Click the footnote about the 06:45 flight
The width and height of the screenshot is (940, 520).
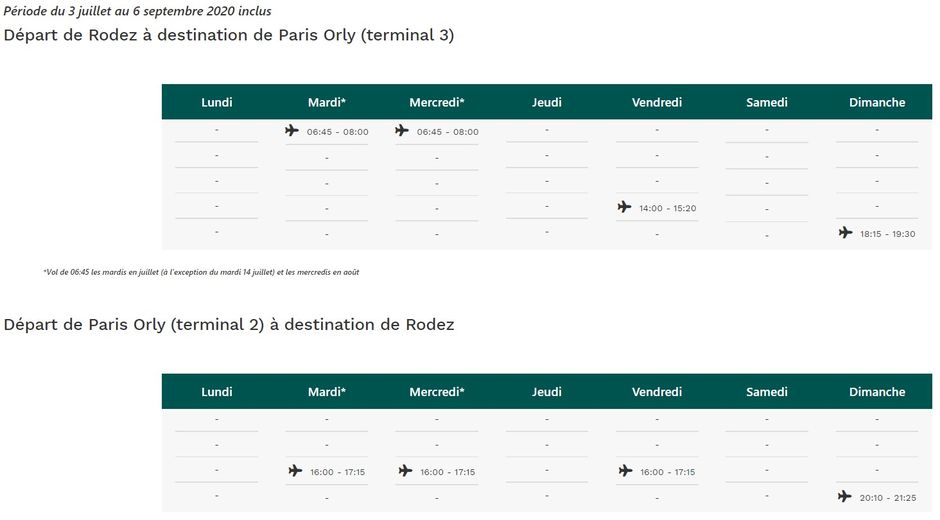tap(201, 273)
